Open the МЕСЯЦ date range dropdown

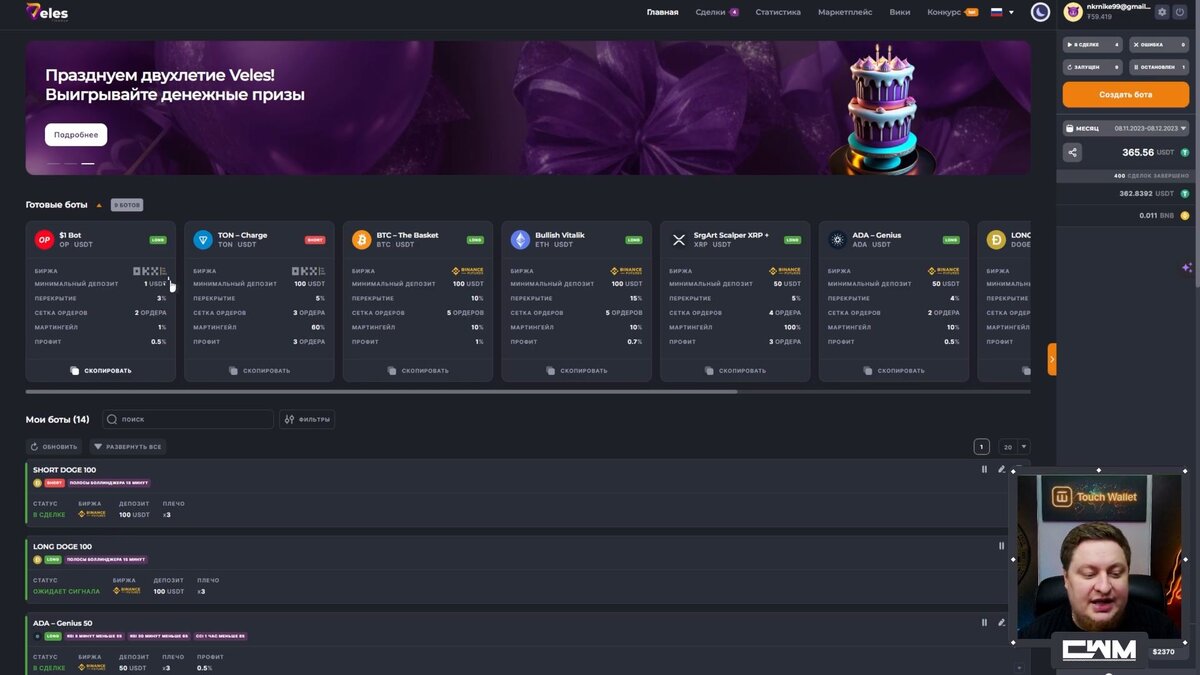(1127, 128)
